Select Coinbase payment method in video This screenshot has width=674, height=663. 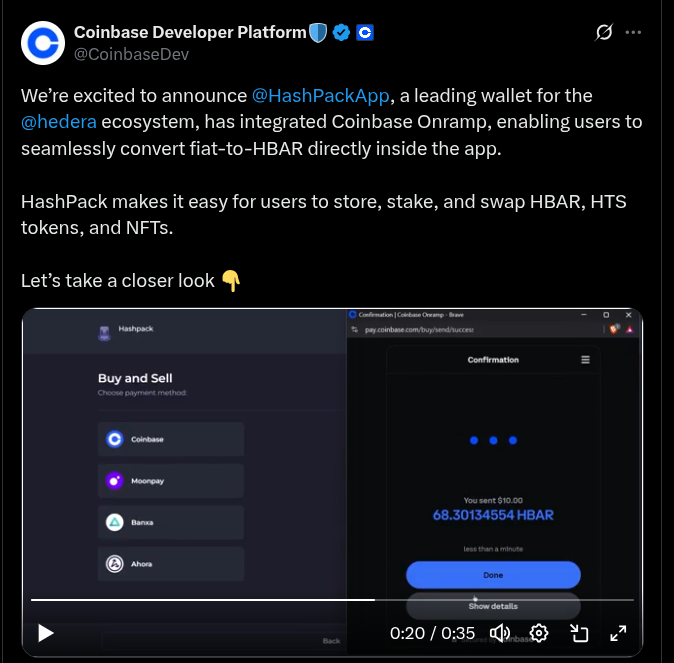tap(171, 439)
